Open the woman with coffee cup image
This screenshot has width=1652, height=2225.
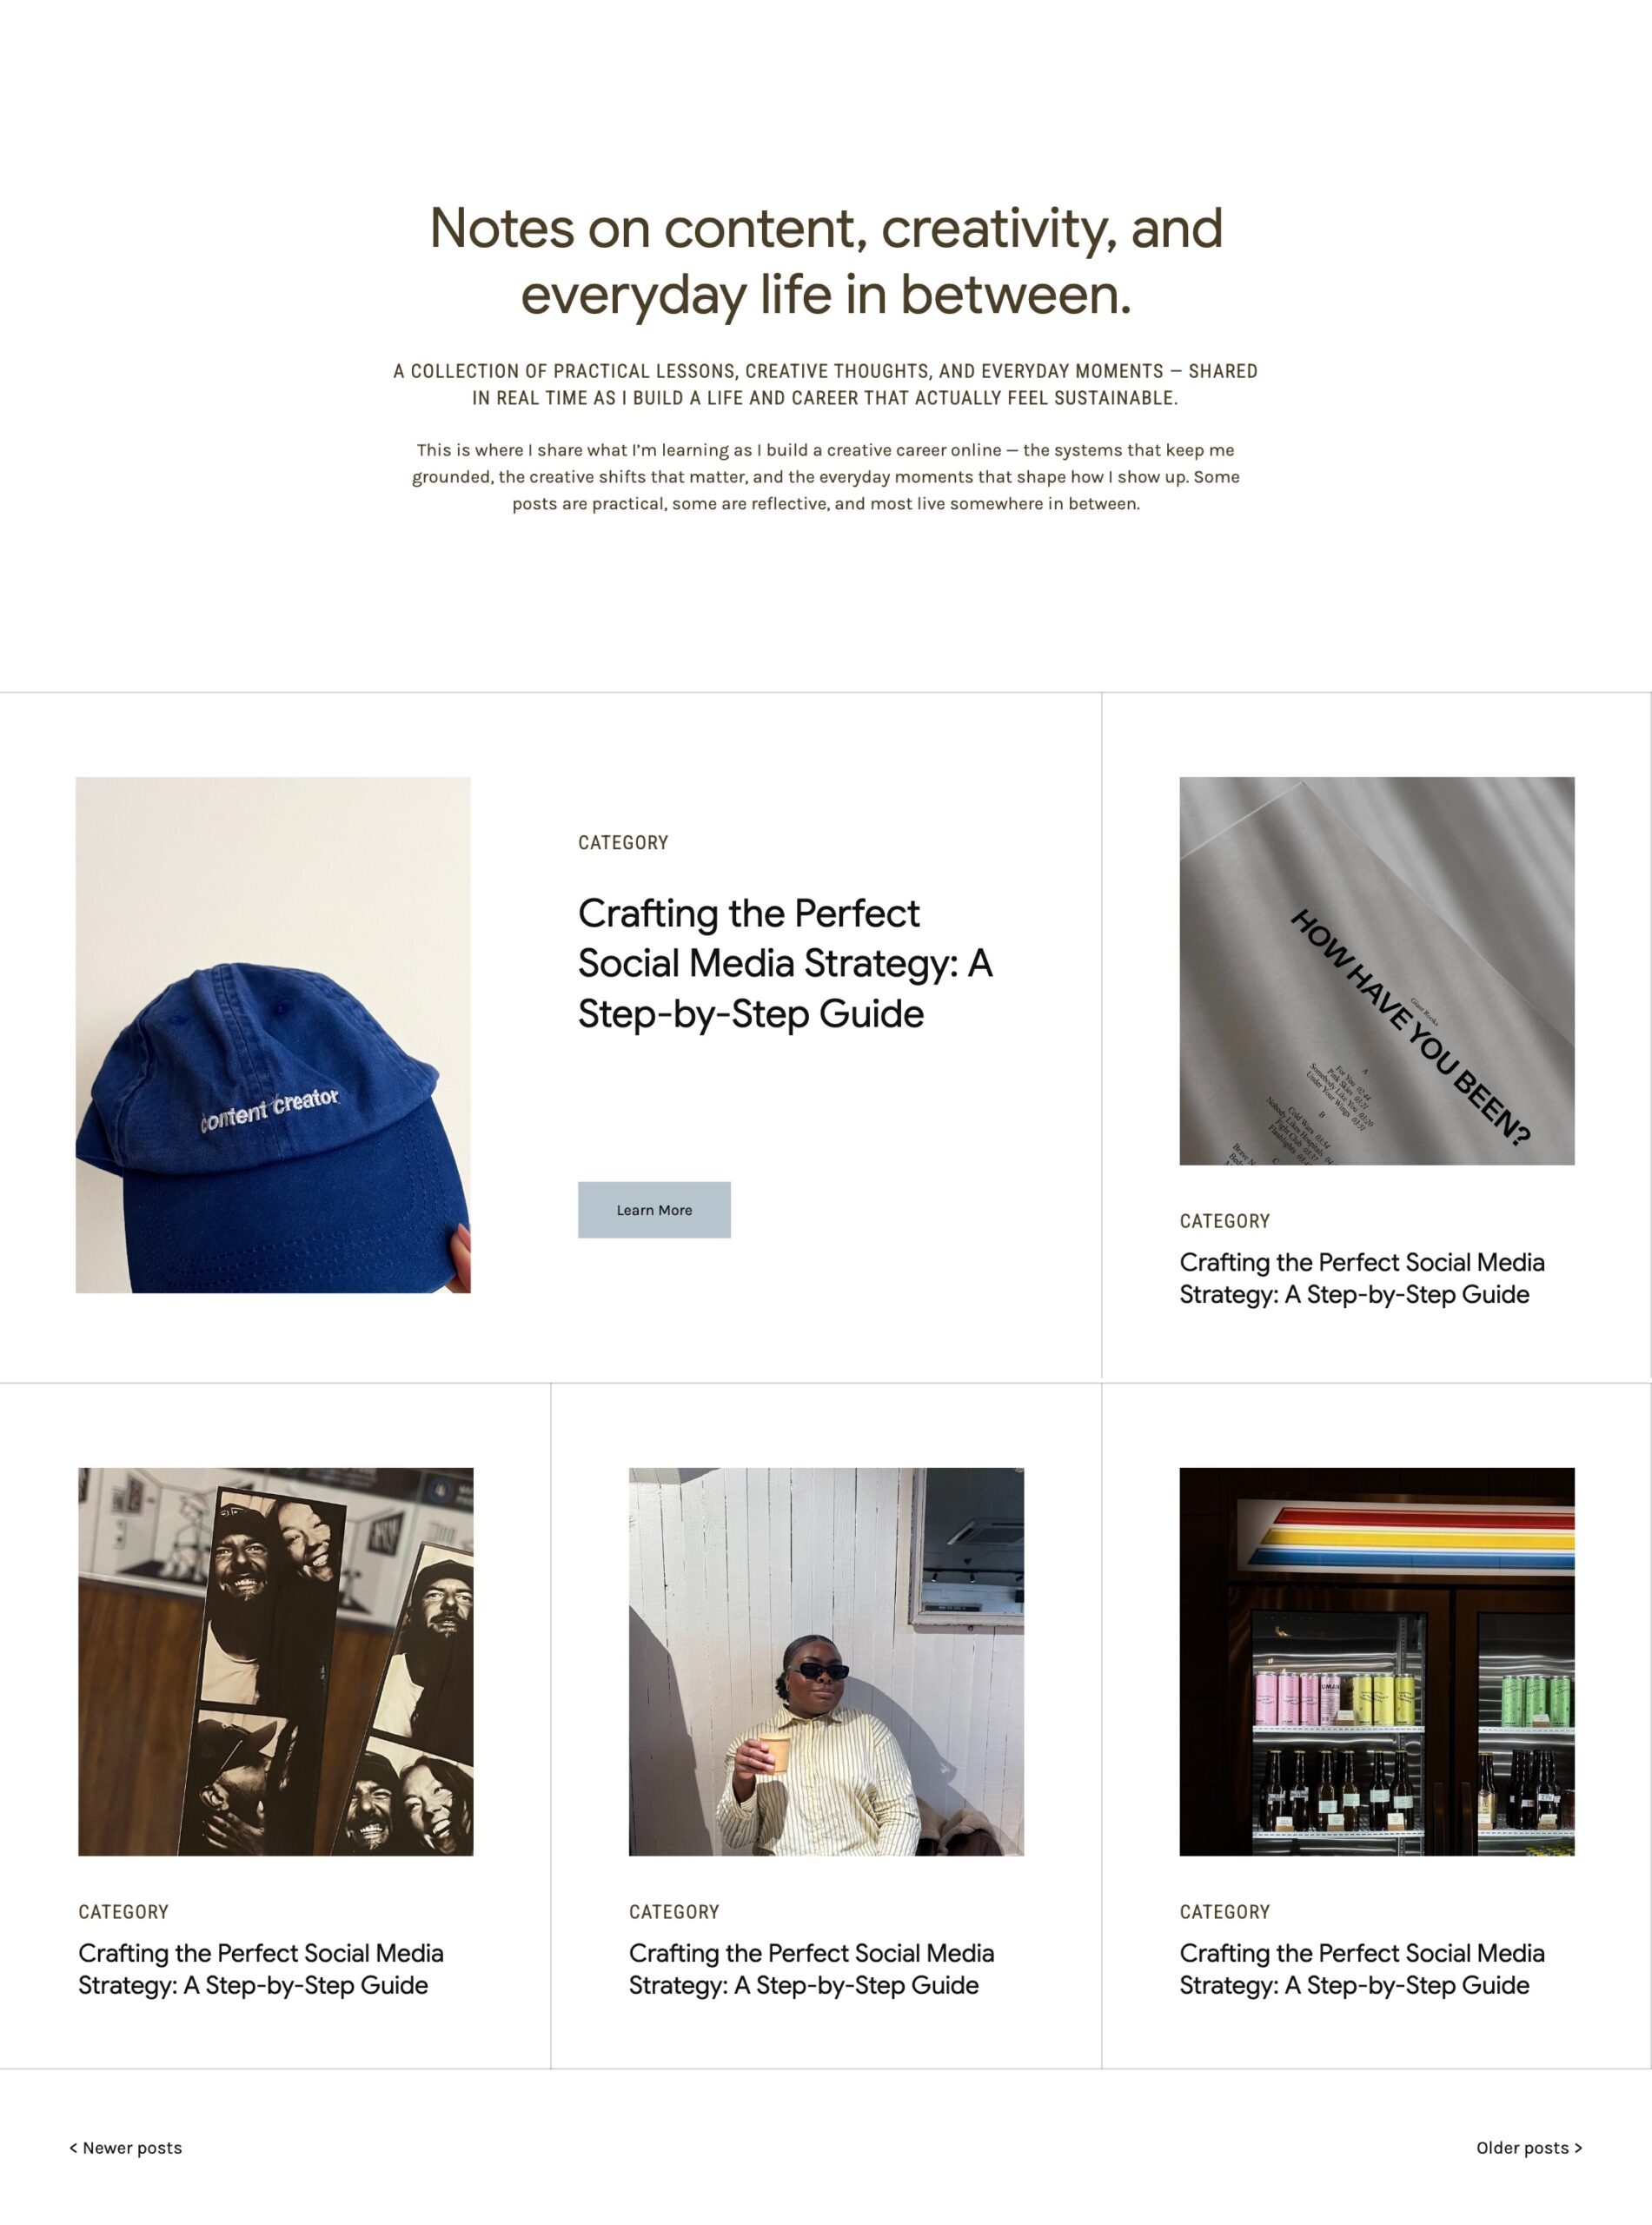[826, 1662]
